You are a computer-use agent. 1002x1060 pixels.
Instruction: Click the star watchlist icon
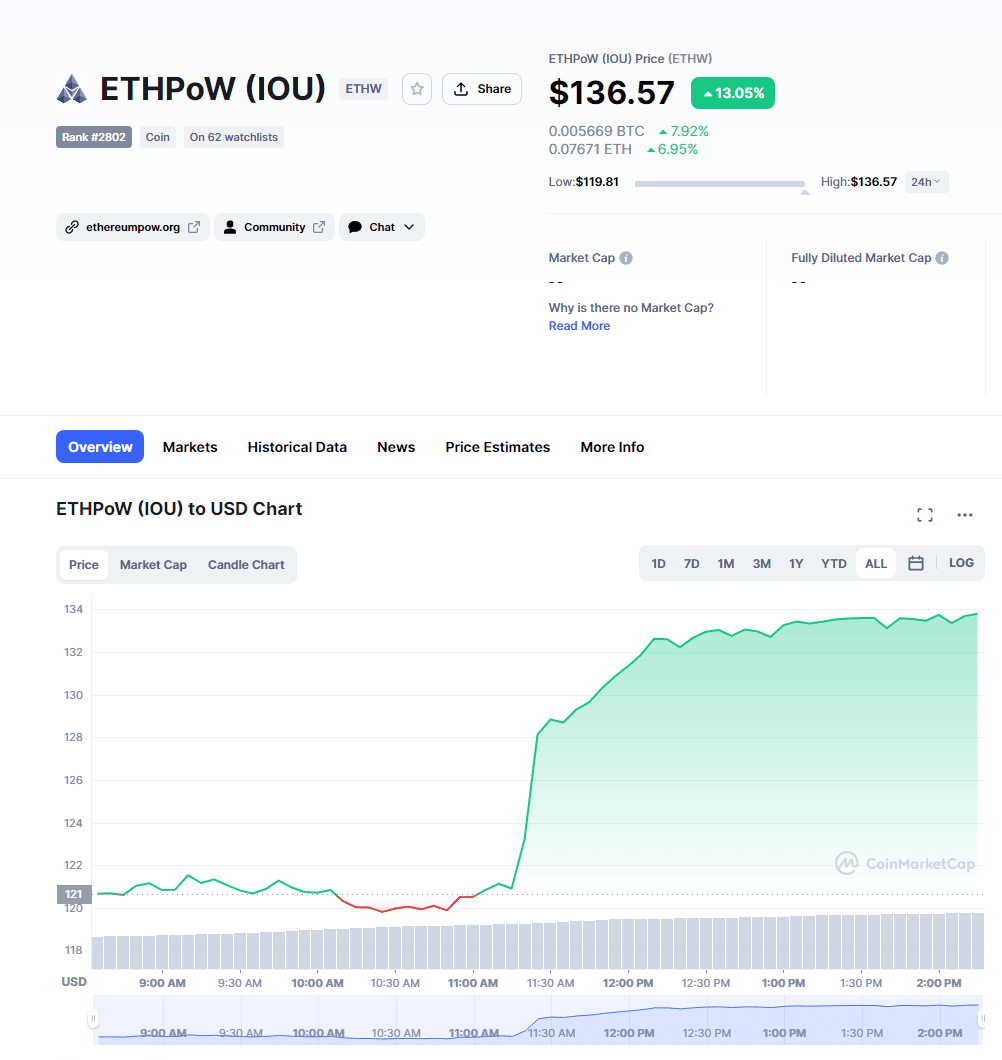pos(417,89)
